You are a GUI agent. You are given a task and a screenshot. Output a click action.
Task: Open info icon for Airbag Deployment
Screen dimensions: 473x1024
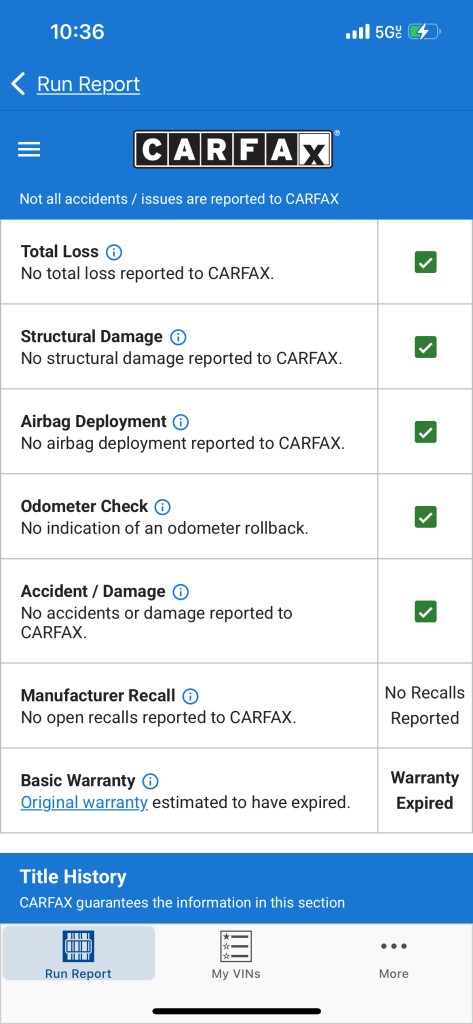(x=180, y=422)
